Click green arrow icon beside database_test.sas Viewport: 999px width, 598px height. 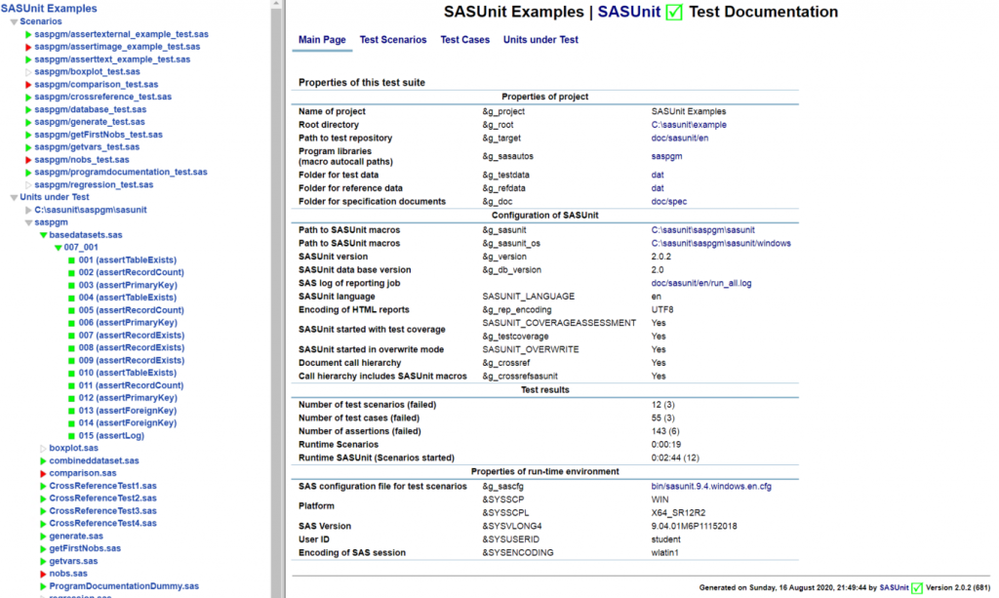(29, 110)
